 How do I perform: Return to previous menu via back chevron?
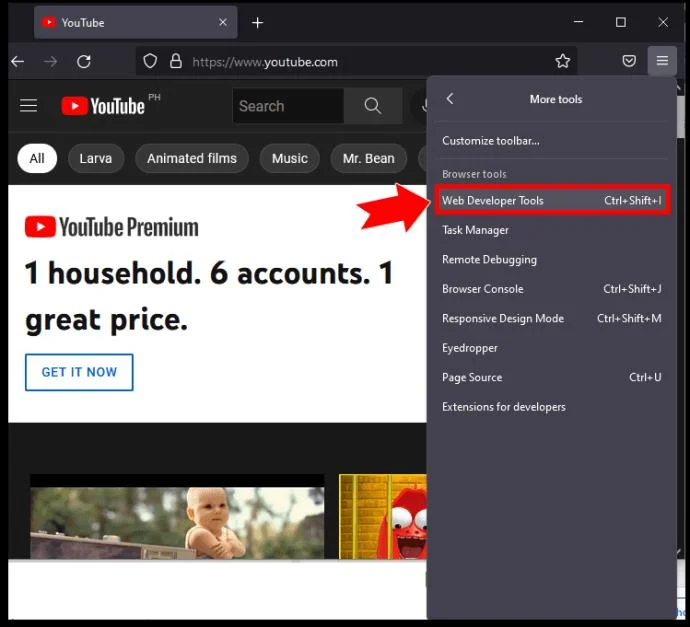point(450,99)
